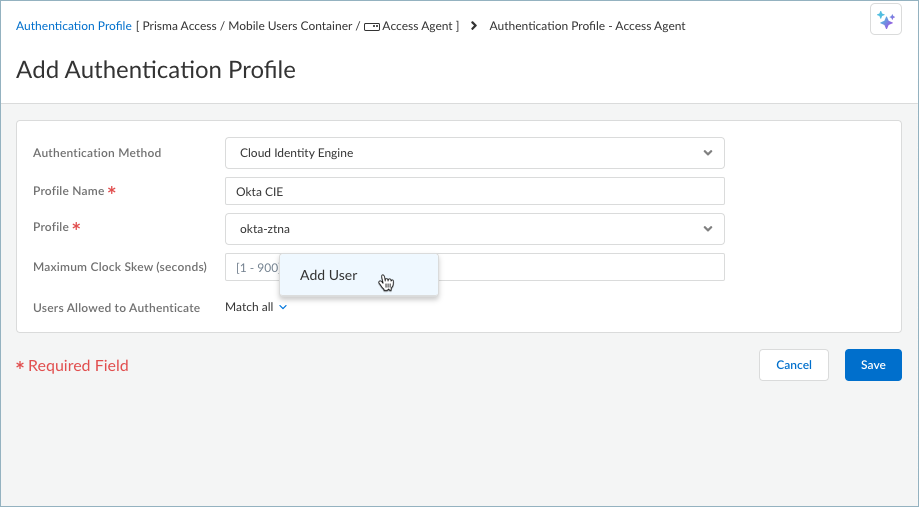Click the blue chevron beside Match all
Screen dimensions: 919x507
point(283,308)
